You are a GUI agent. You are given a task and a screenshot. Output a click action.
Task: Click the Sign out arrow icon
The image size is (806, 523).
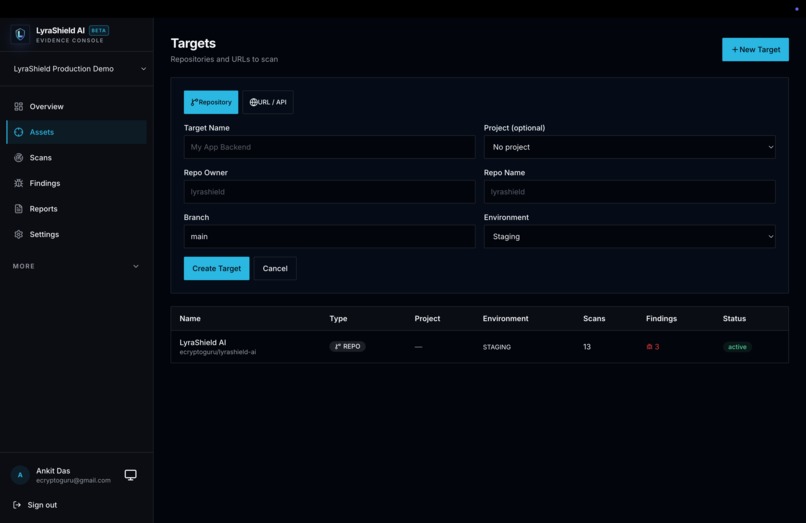click(x=17, y=505)
